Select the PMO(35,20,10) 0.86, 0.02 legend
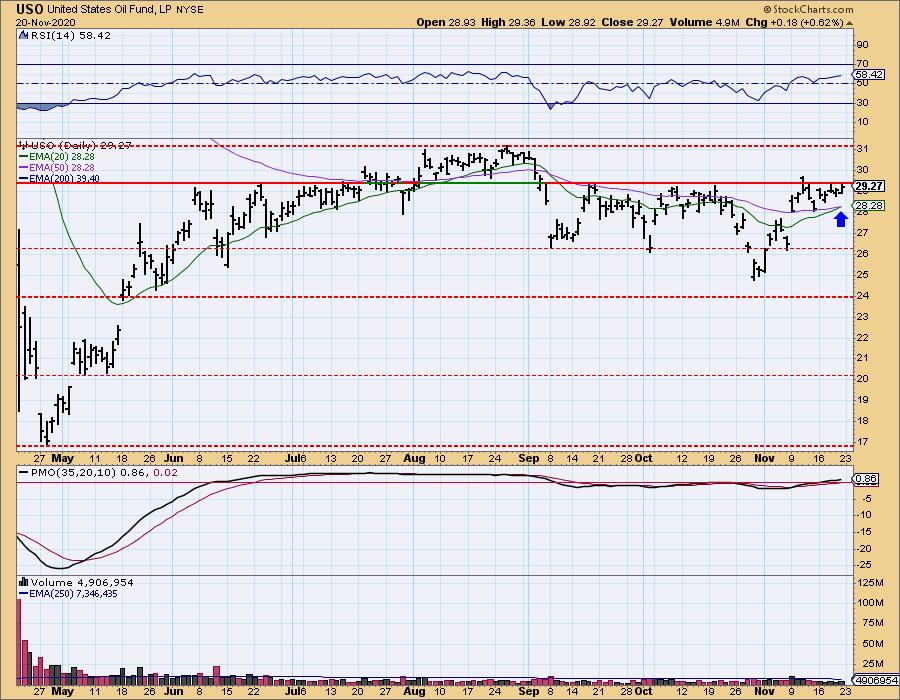The image size is (900, 700). coord(98,472)
